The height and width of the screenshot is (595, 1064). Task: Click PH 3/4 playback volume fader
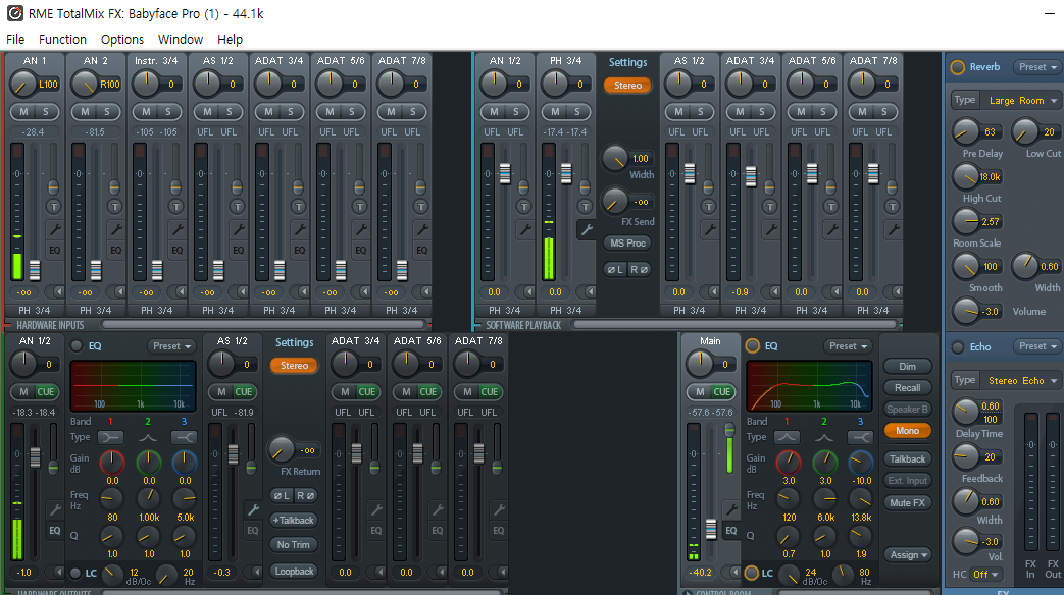pos(566,174)
